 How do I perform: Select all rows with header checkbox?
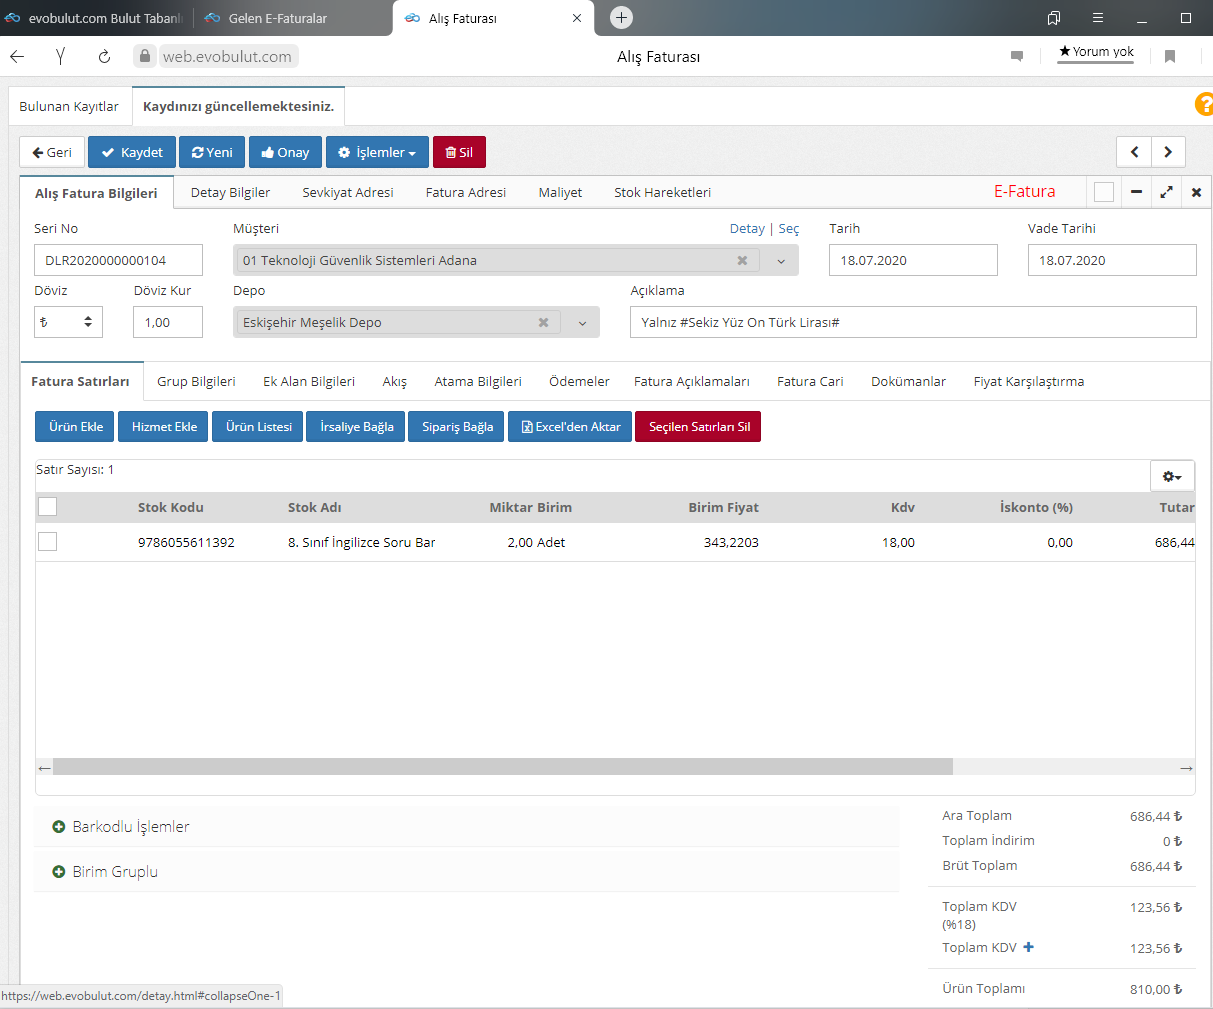47,507
